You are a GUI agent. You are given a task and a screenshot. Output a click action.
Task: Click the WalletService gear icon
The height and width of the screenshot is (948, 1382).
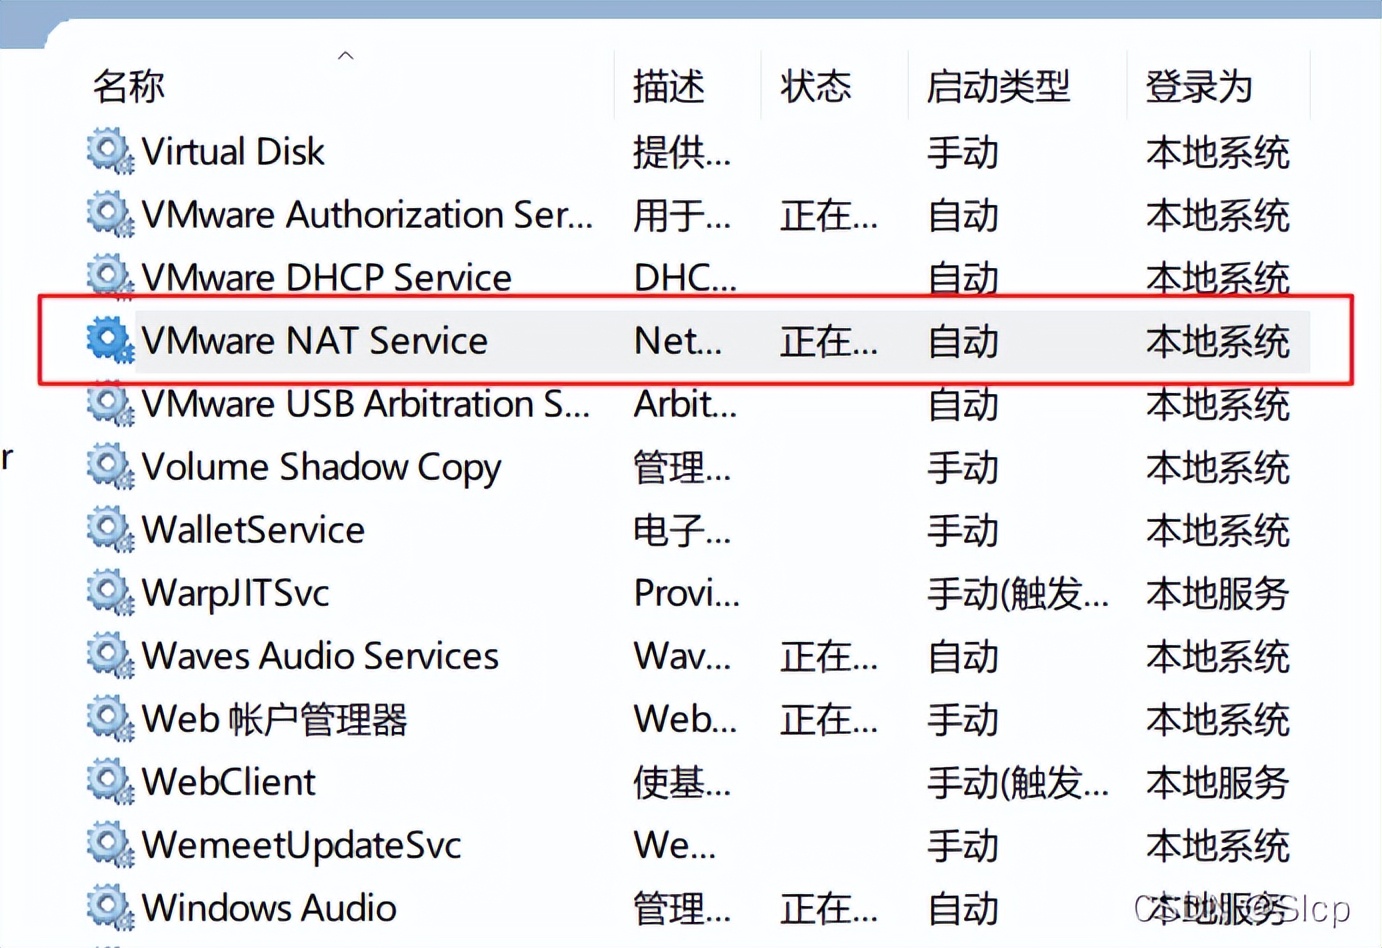[x=109, y=530]
